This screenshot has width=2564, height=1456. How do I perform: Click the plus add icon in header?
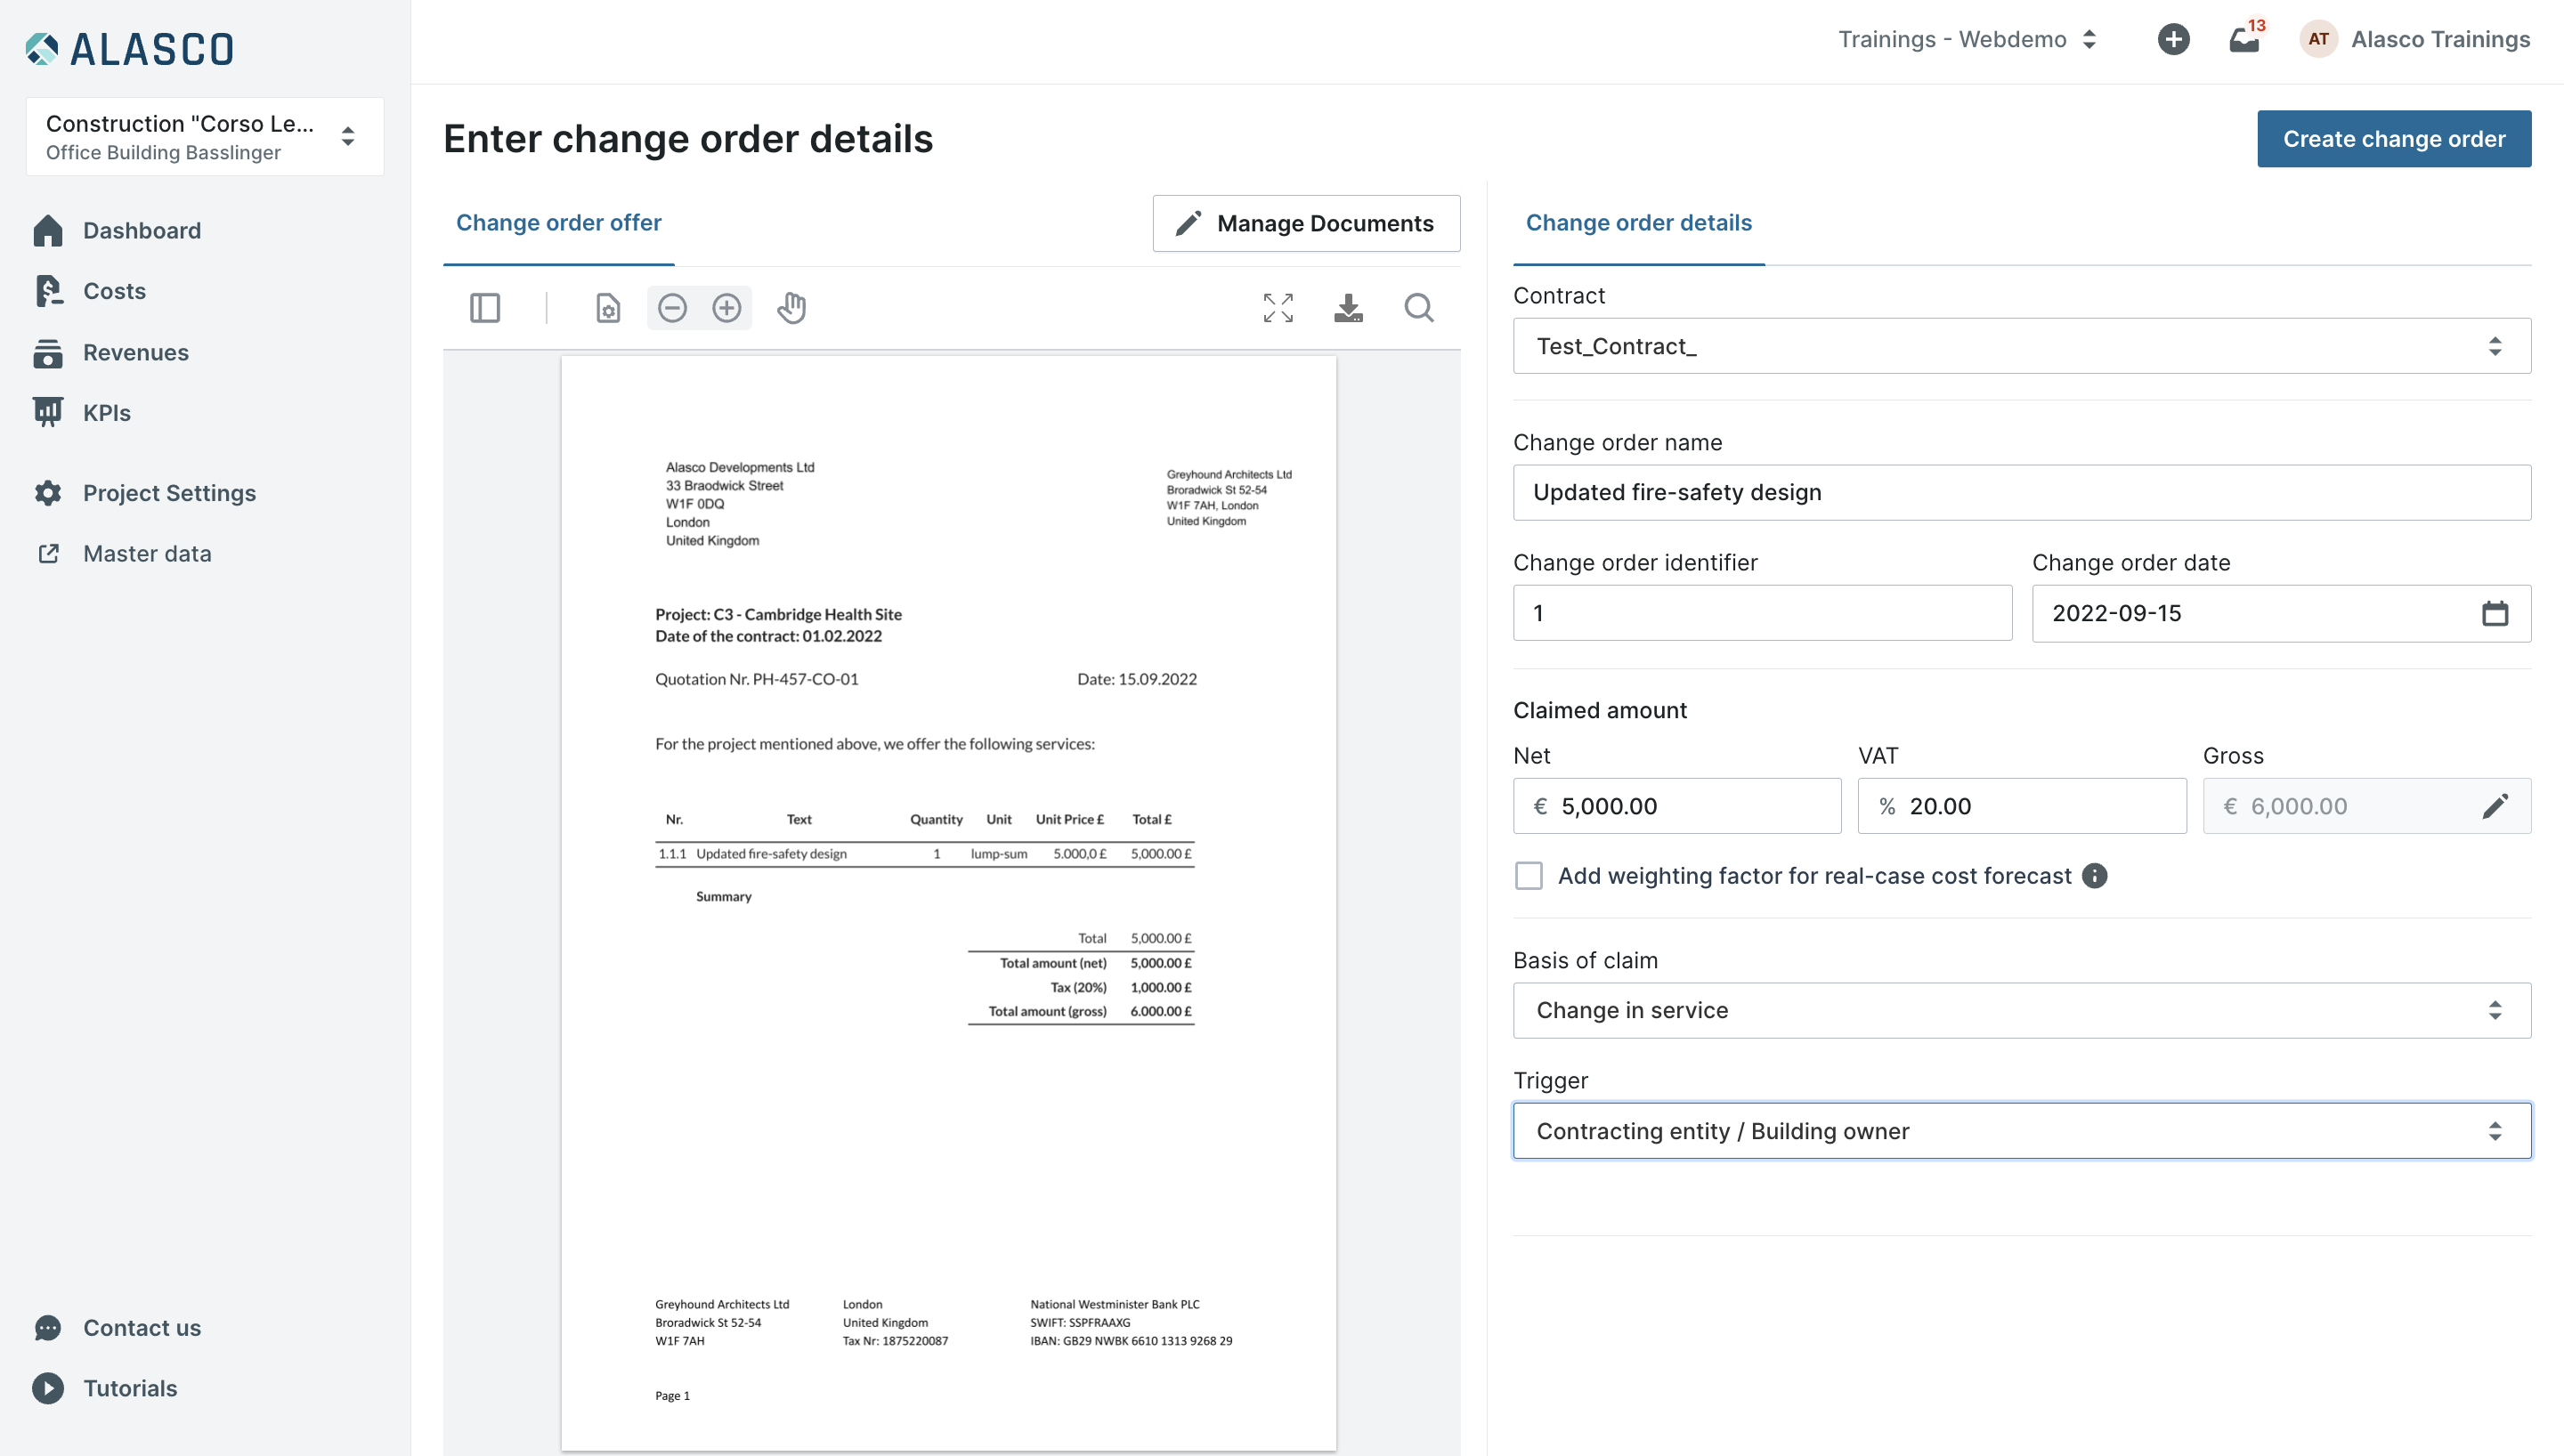point(2173,40)
